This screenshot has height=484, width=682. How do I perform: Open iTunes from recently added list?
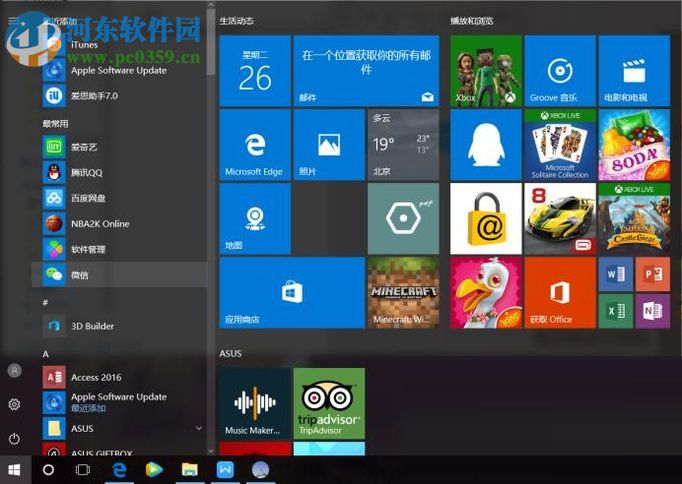click(x=120, y=44)
